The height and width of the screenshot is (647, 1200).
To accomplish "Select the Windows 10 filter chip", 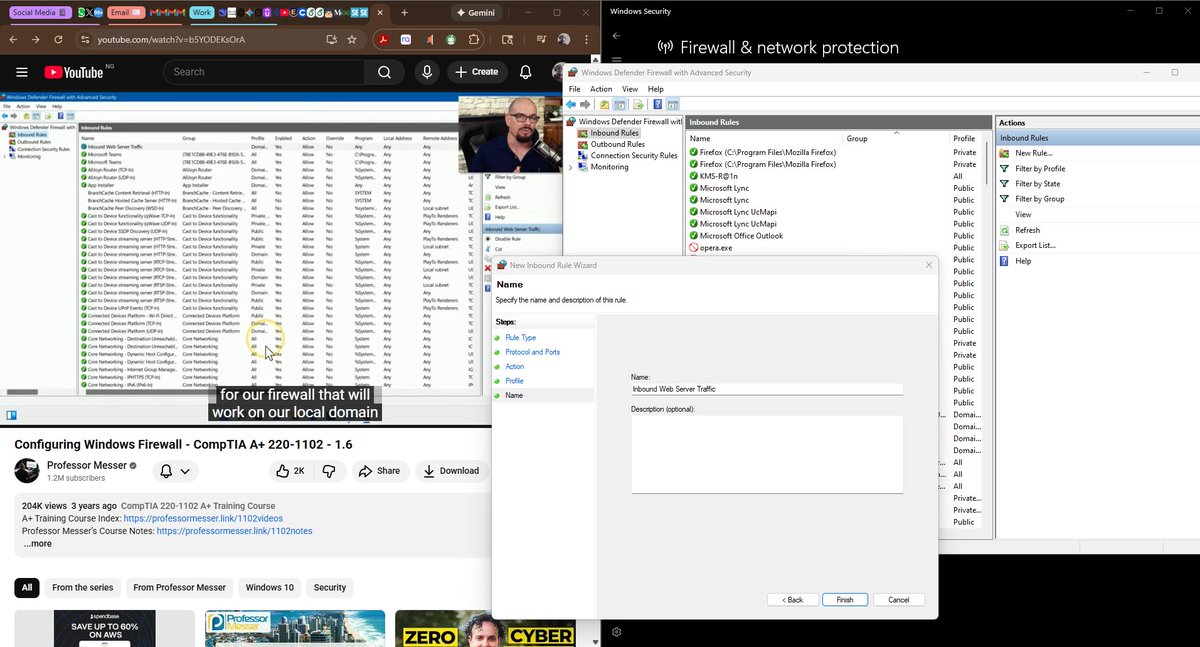I will tap(270, 587).
